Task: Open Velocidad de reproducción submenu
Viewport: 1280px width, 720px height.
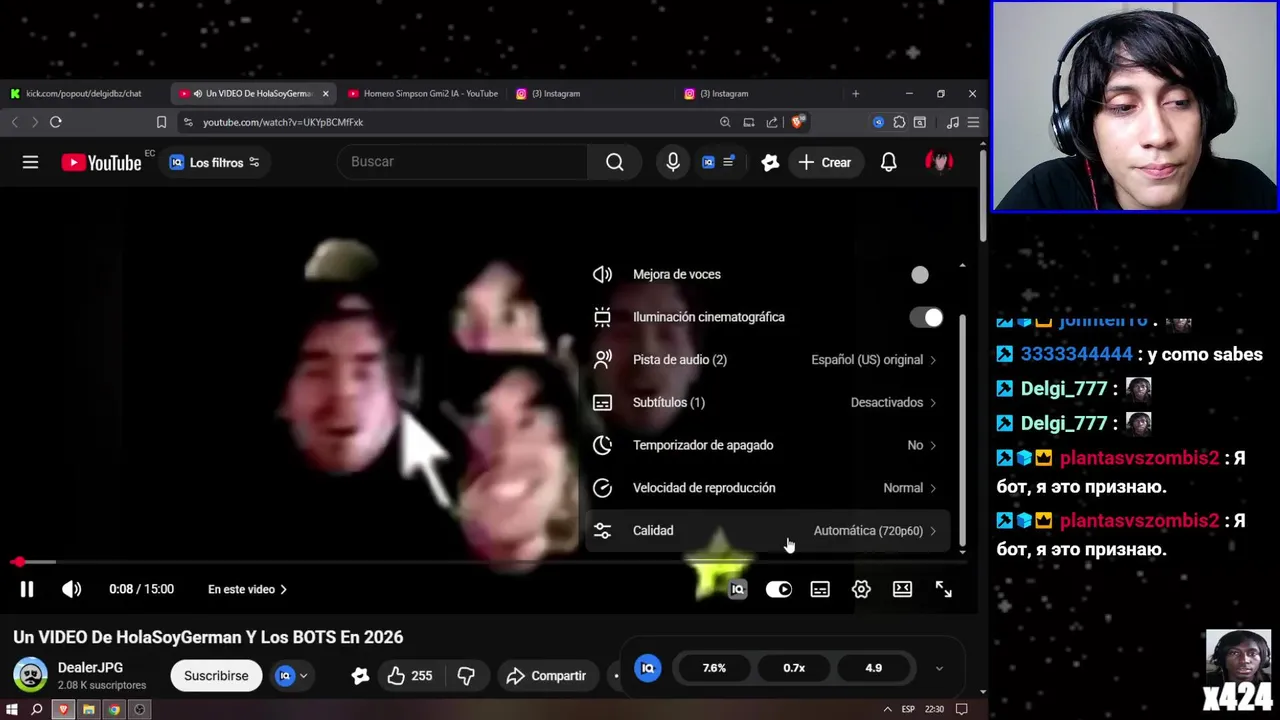Action: pos(767,488)
